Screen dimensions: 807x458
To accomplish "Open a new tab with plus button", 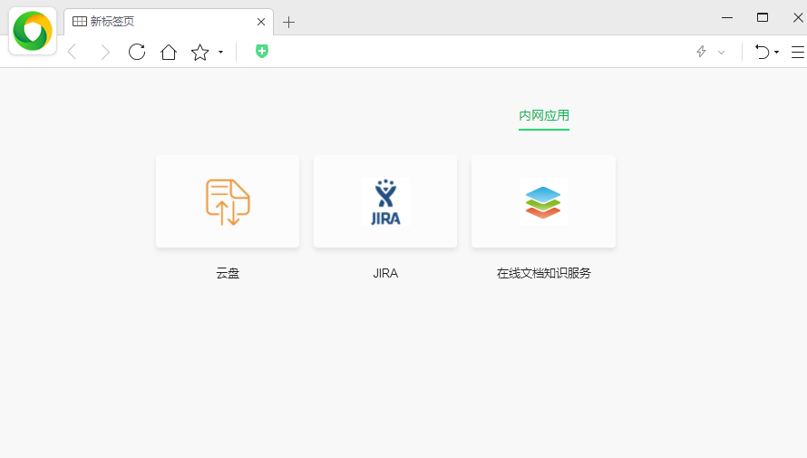I will (x=289, y=22).
